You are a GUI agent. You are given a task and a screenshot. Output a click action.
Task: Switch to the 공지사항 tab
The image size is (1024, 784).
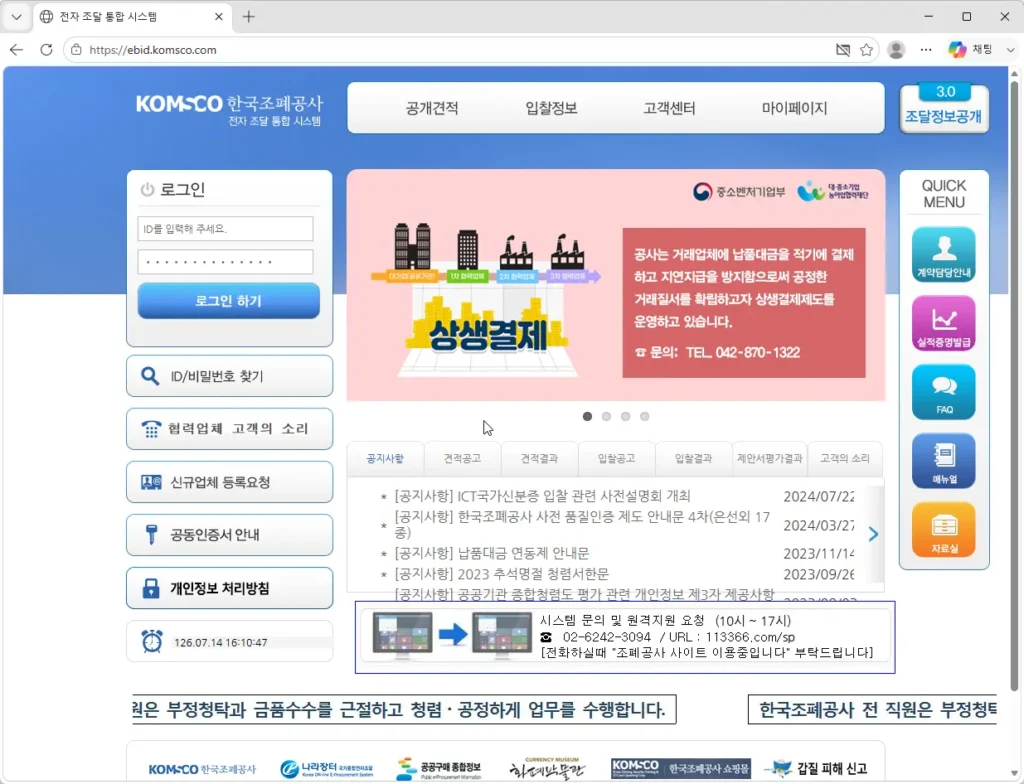[385, 459]
